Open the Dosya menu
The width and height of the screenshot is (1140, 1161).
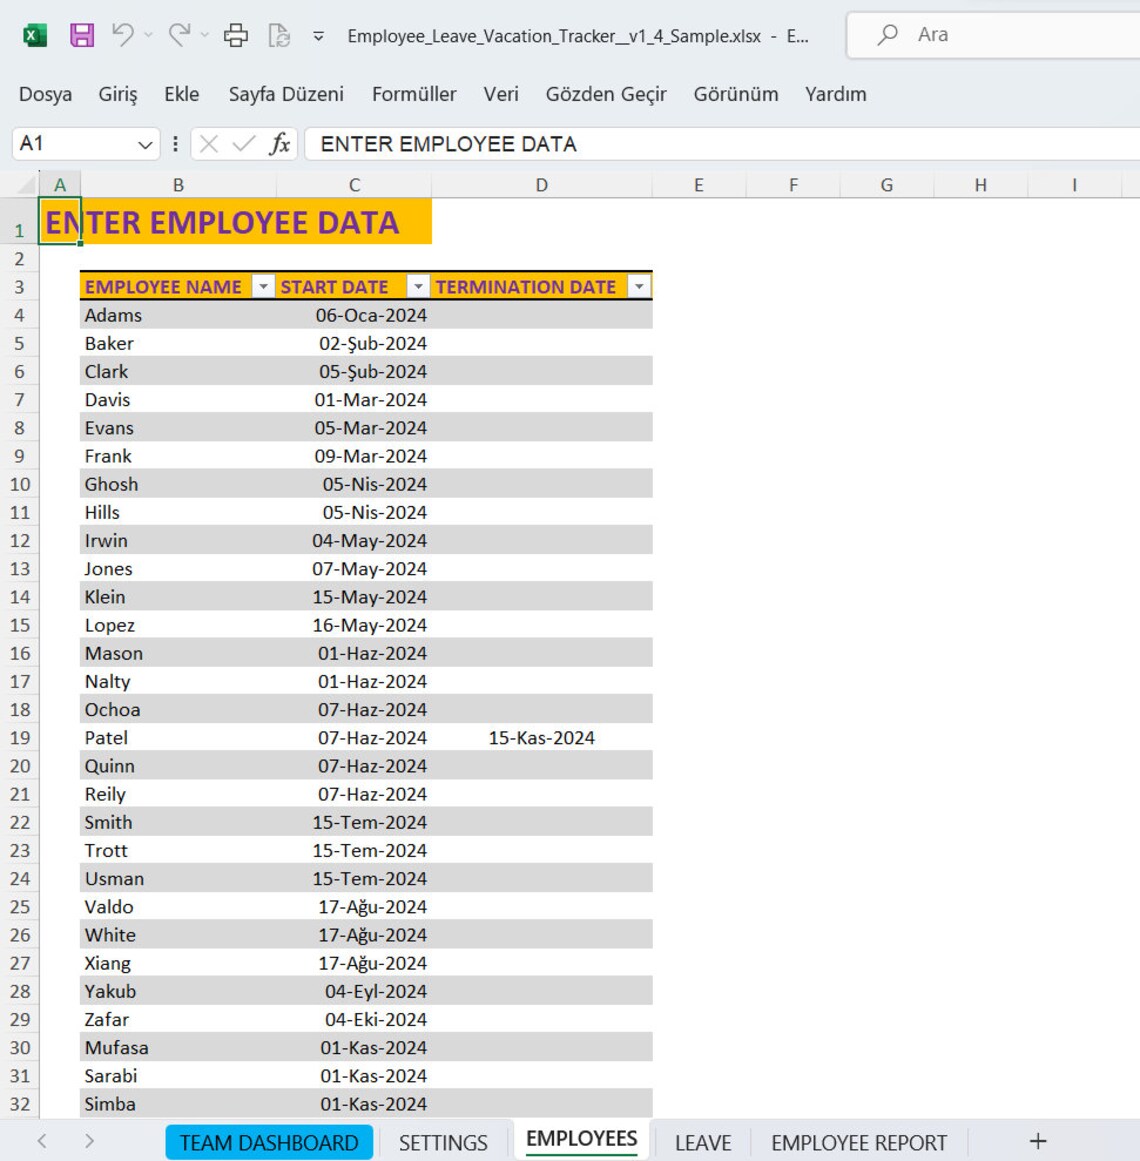click(x=44, y=94)
